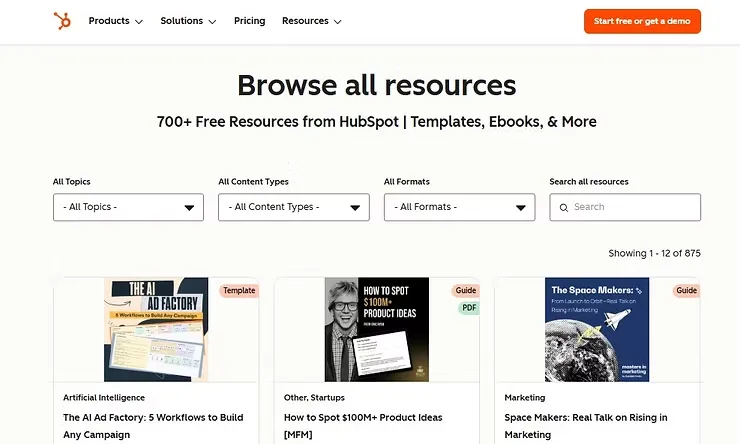
Task: Click the Template tag on AI Ad Factory
Action: click(239, 291)
